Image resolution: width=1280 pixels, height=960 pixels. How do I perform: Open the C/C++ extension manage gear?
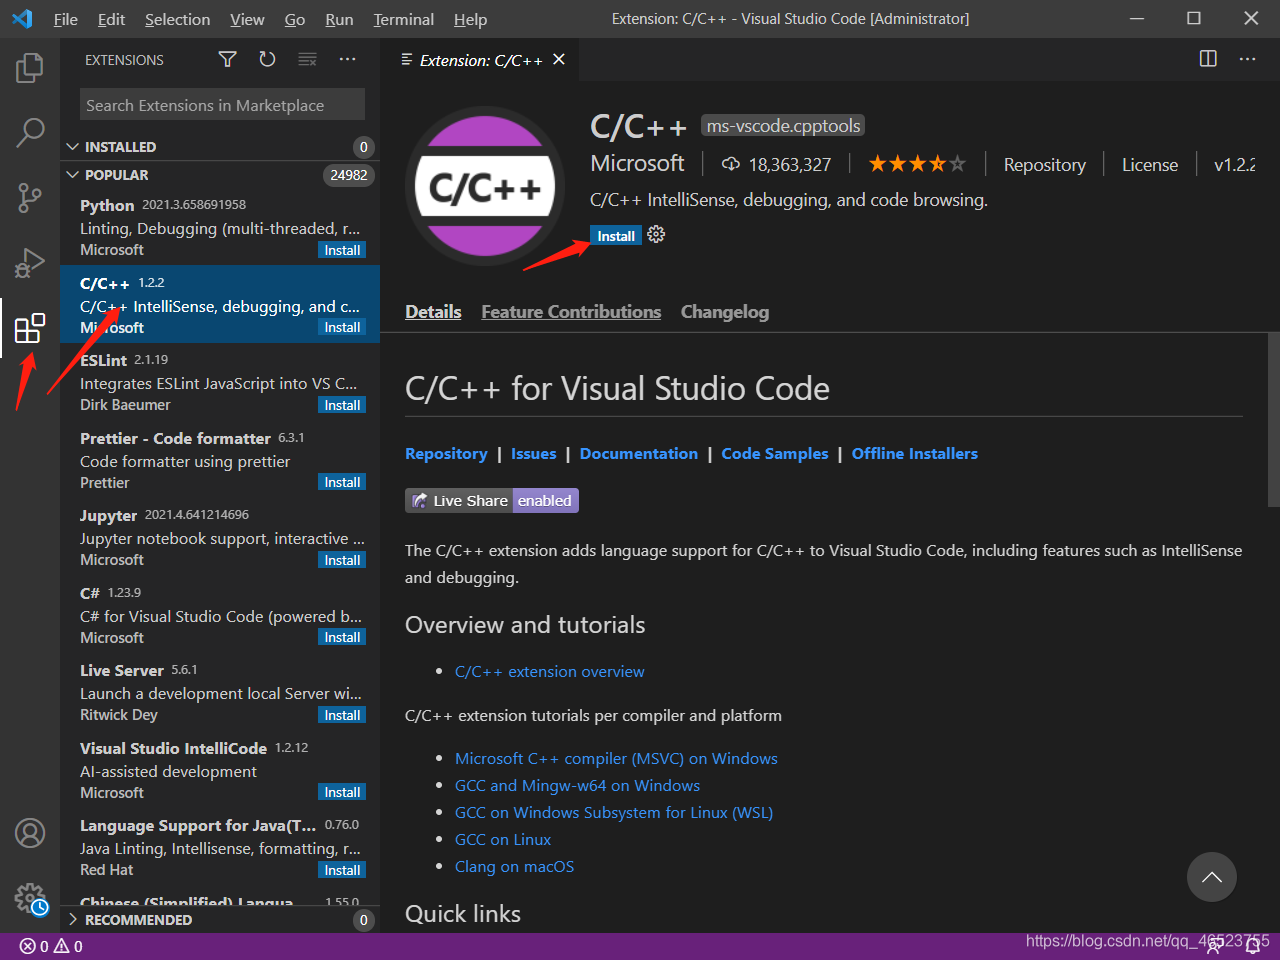click(x=656, y=234)
